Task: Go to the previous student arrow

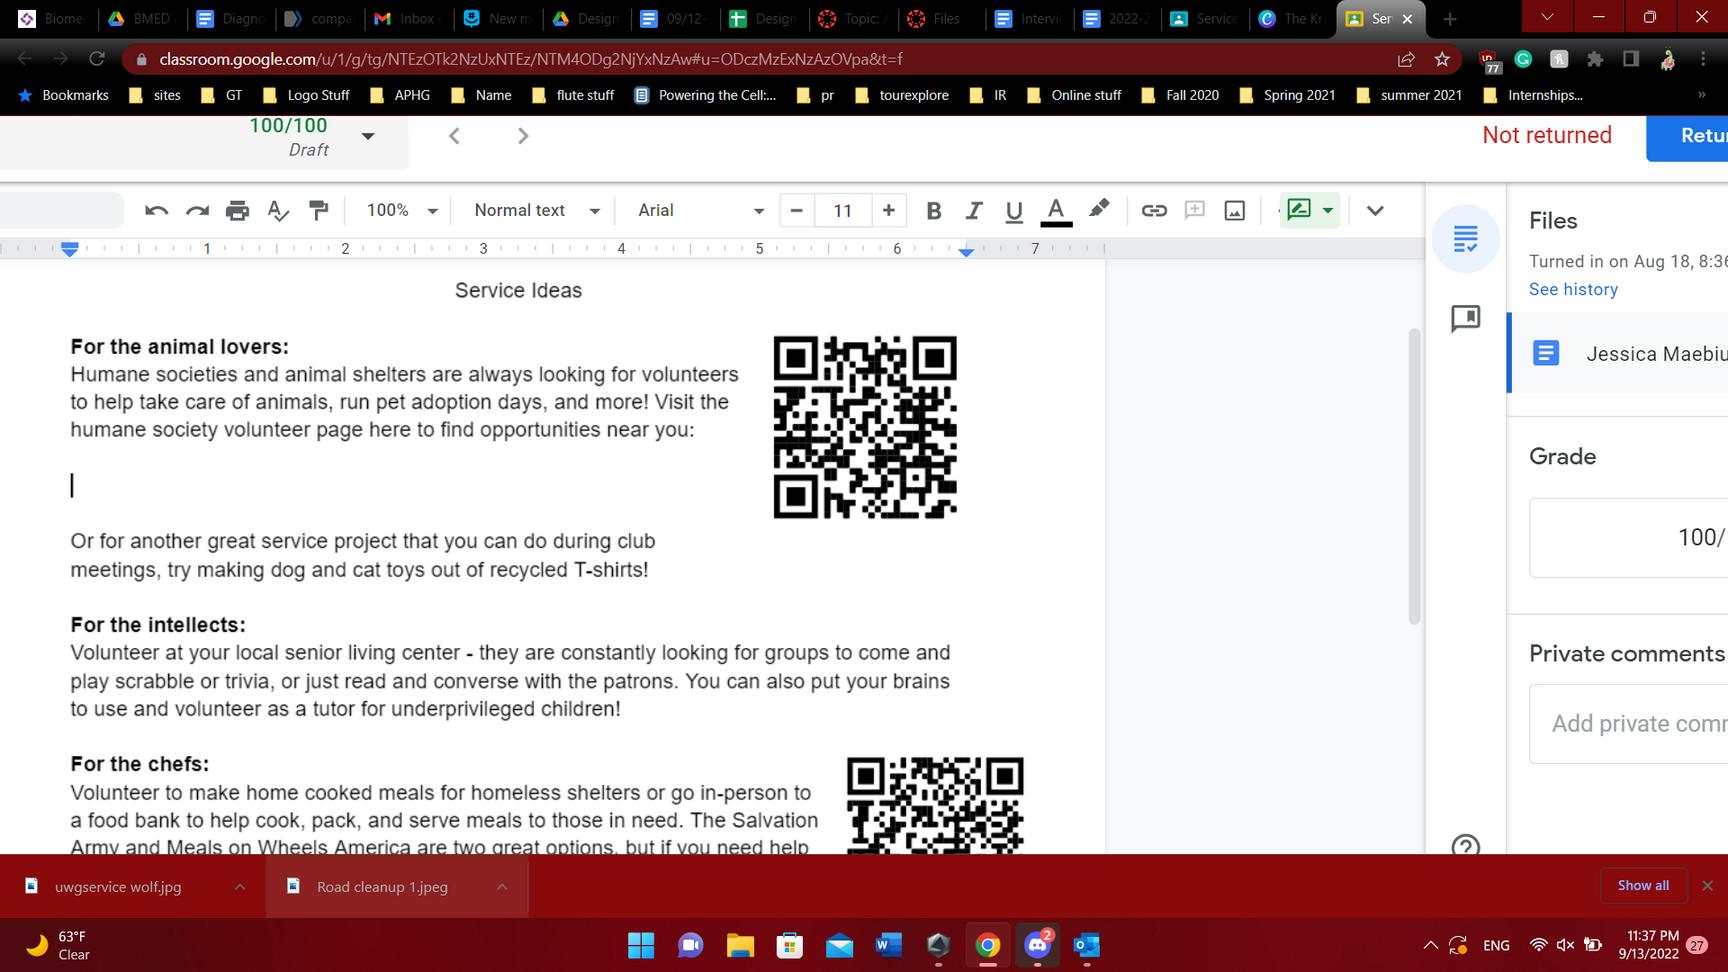Action: (x=454, y=136)
